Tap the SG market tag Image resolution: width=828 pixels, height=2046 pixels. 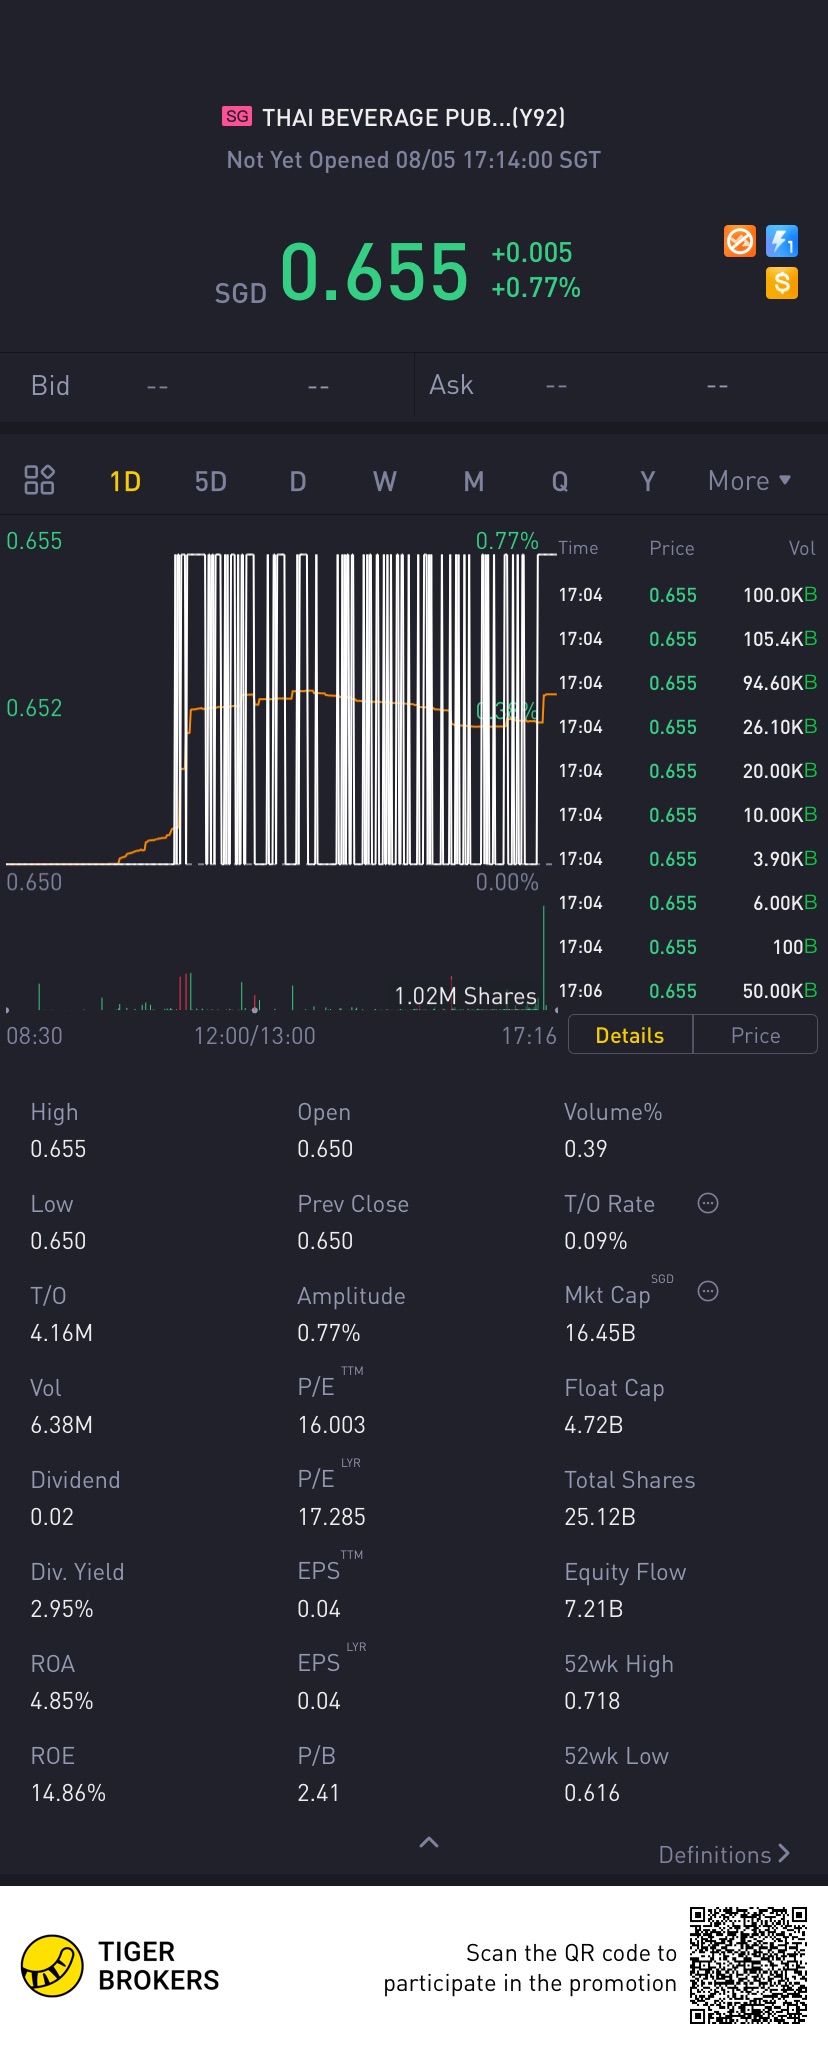237,116
